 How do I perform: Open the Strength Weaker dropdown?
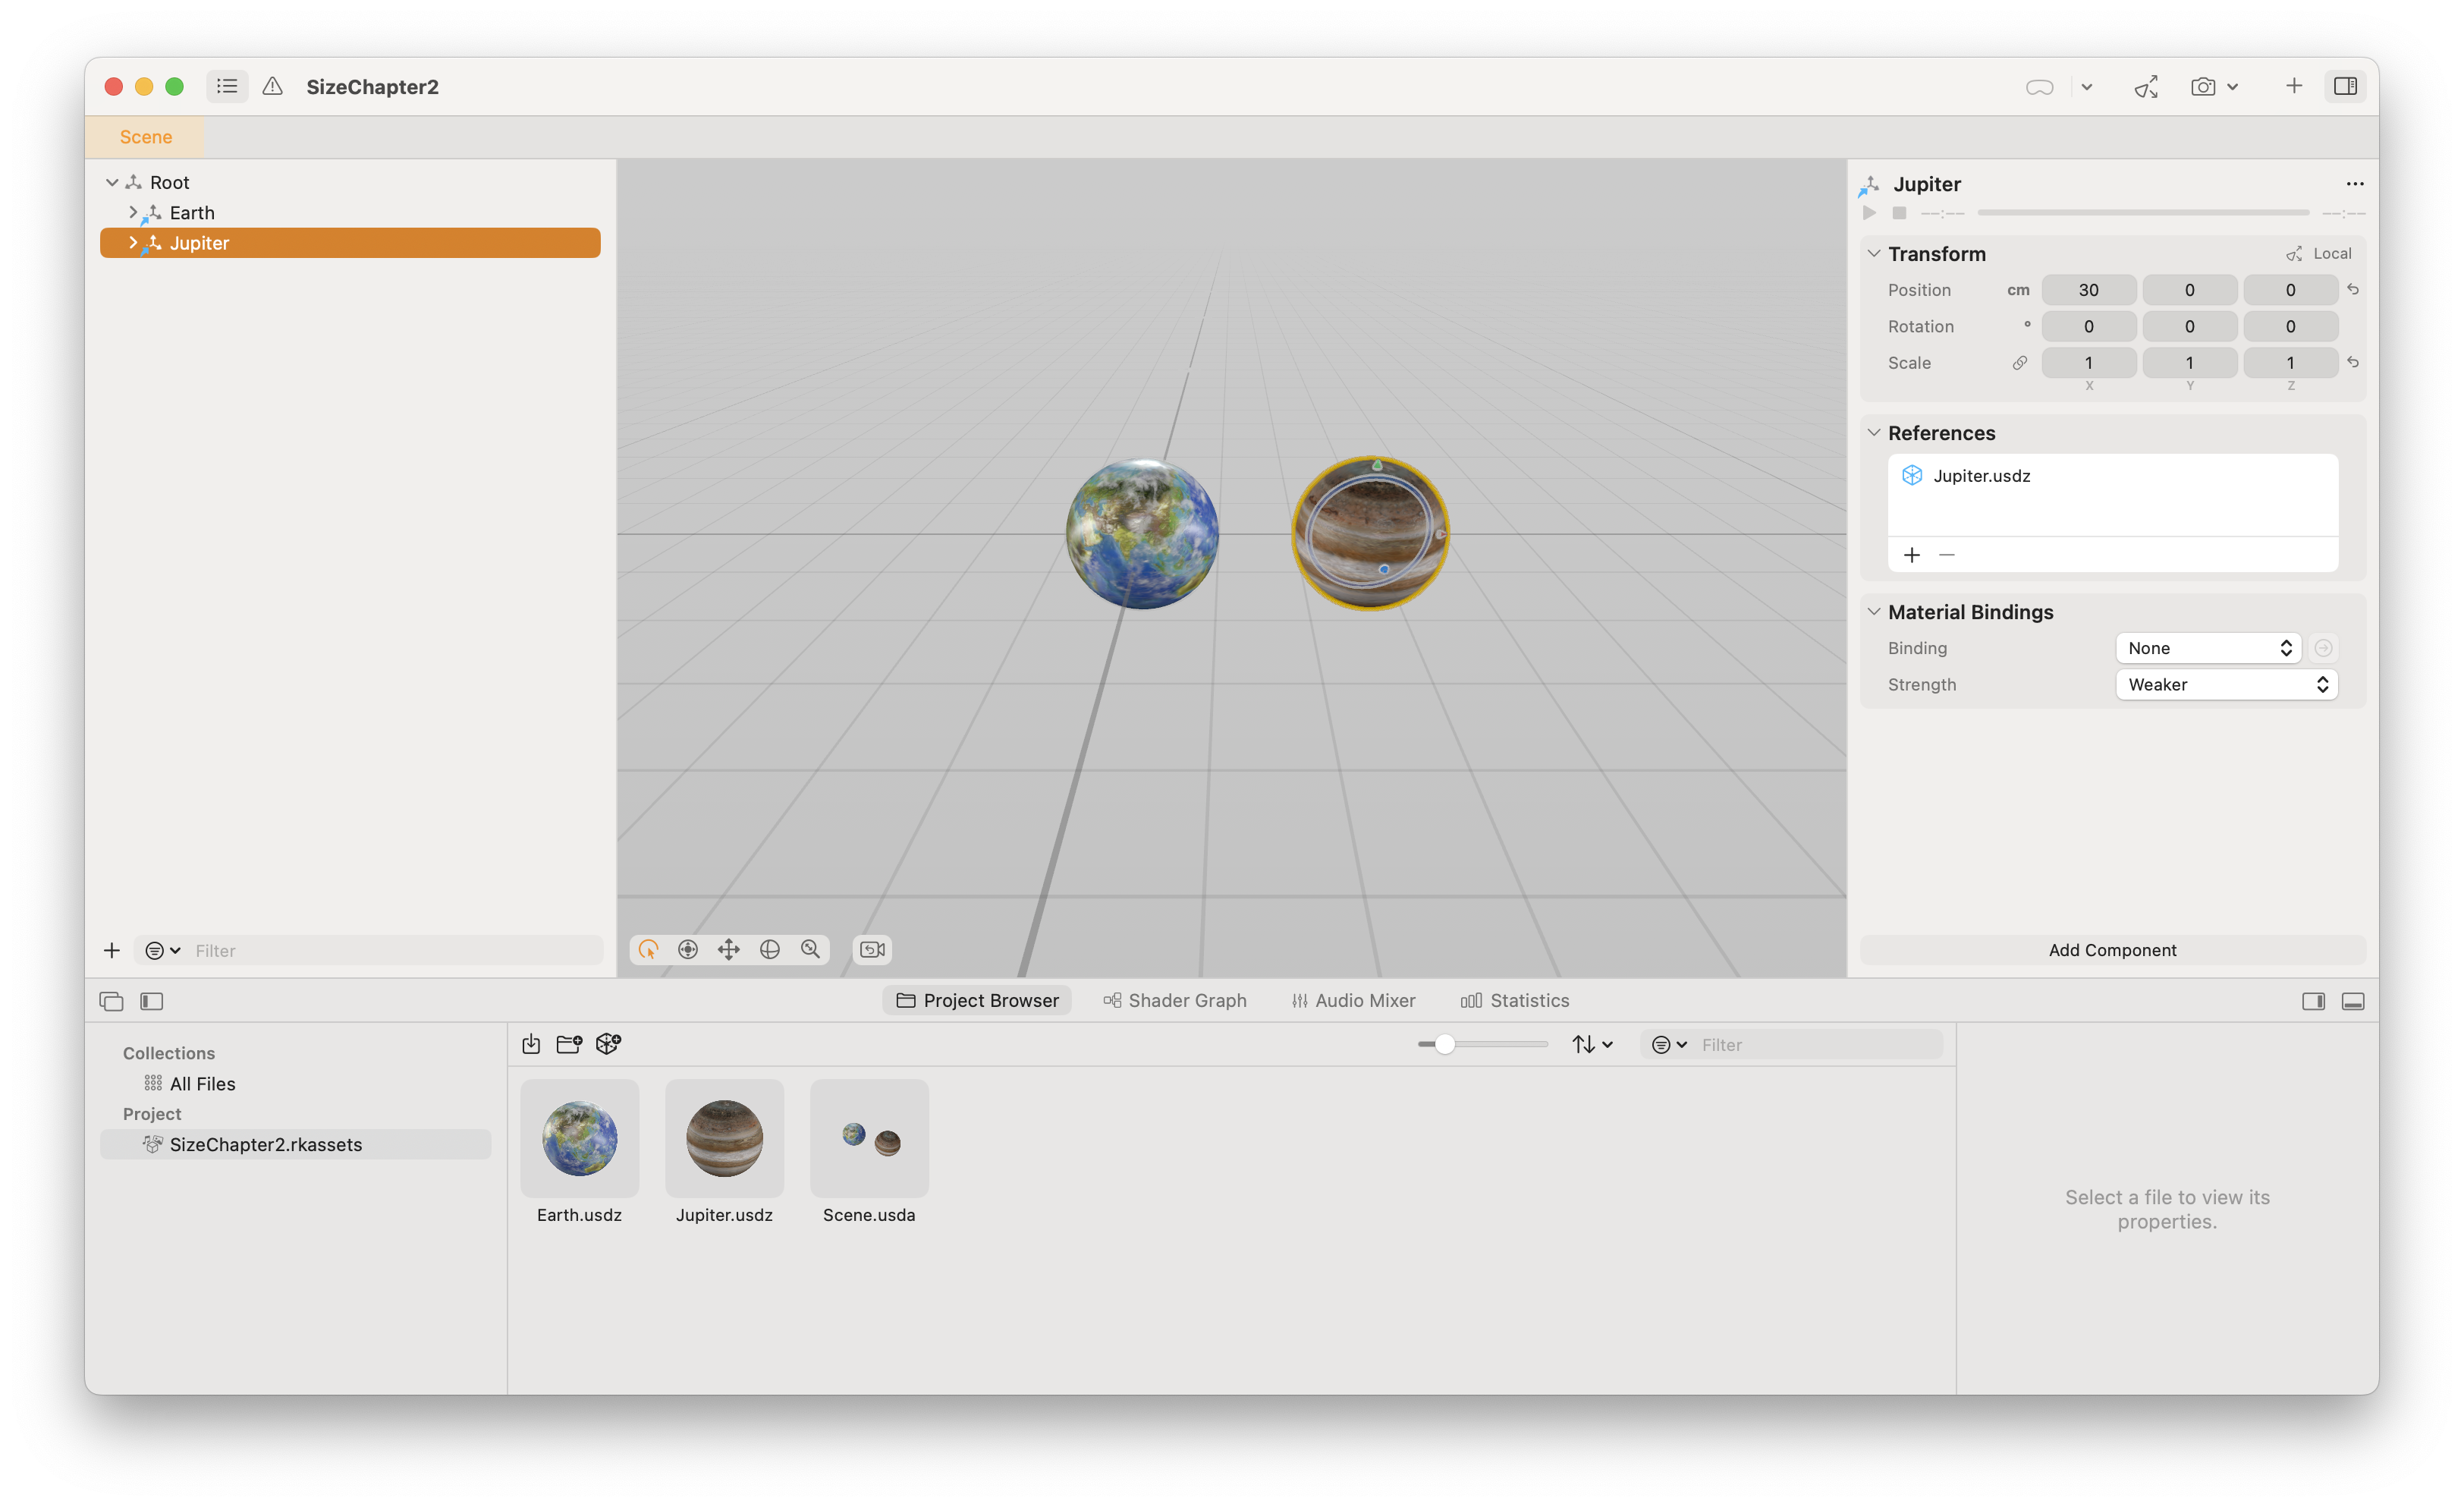click(2226, 685)
